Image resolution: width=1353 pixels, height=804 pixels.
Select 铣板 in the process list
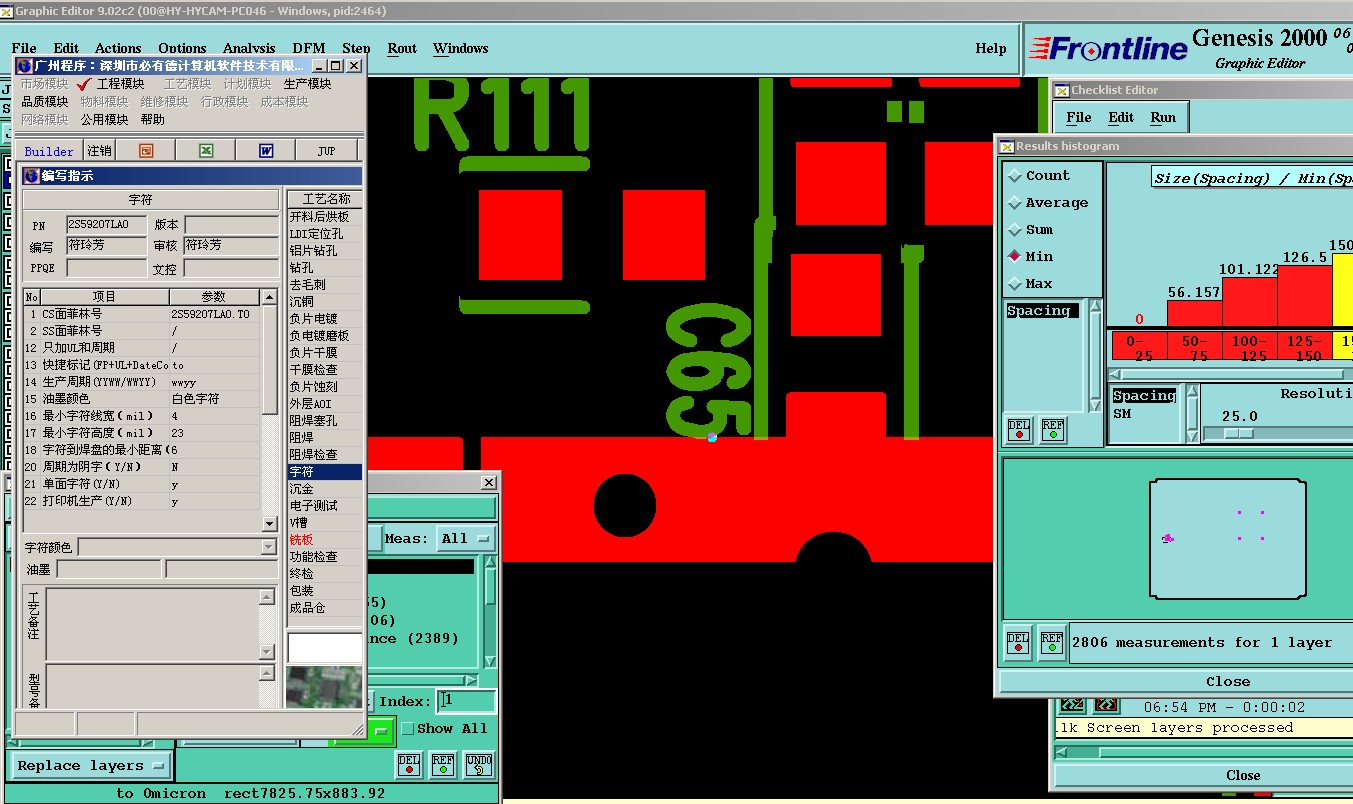(x=325, y=539)
